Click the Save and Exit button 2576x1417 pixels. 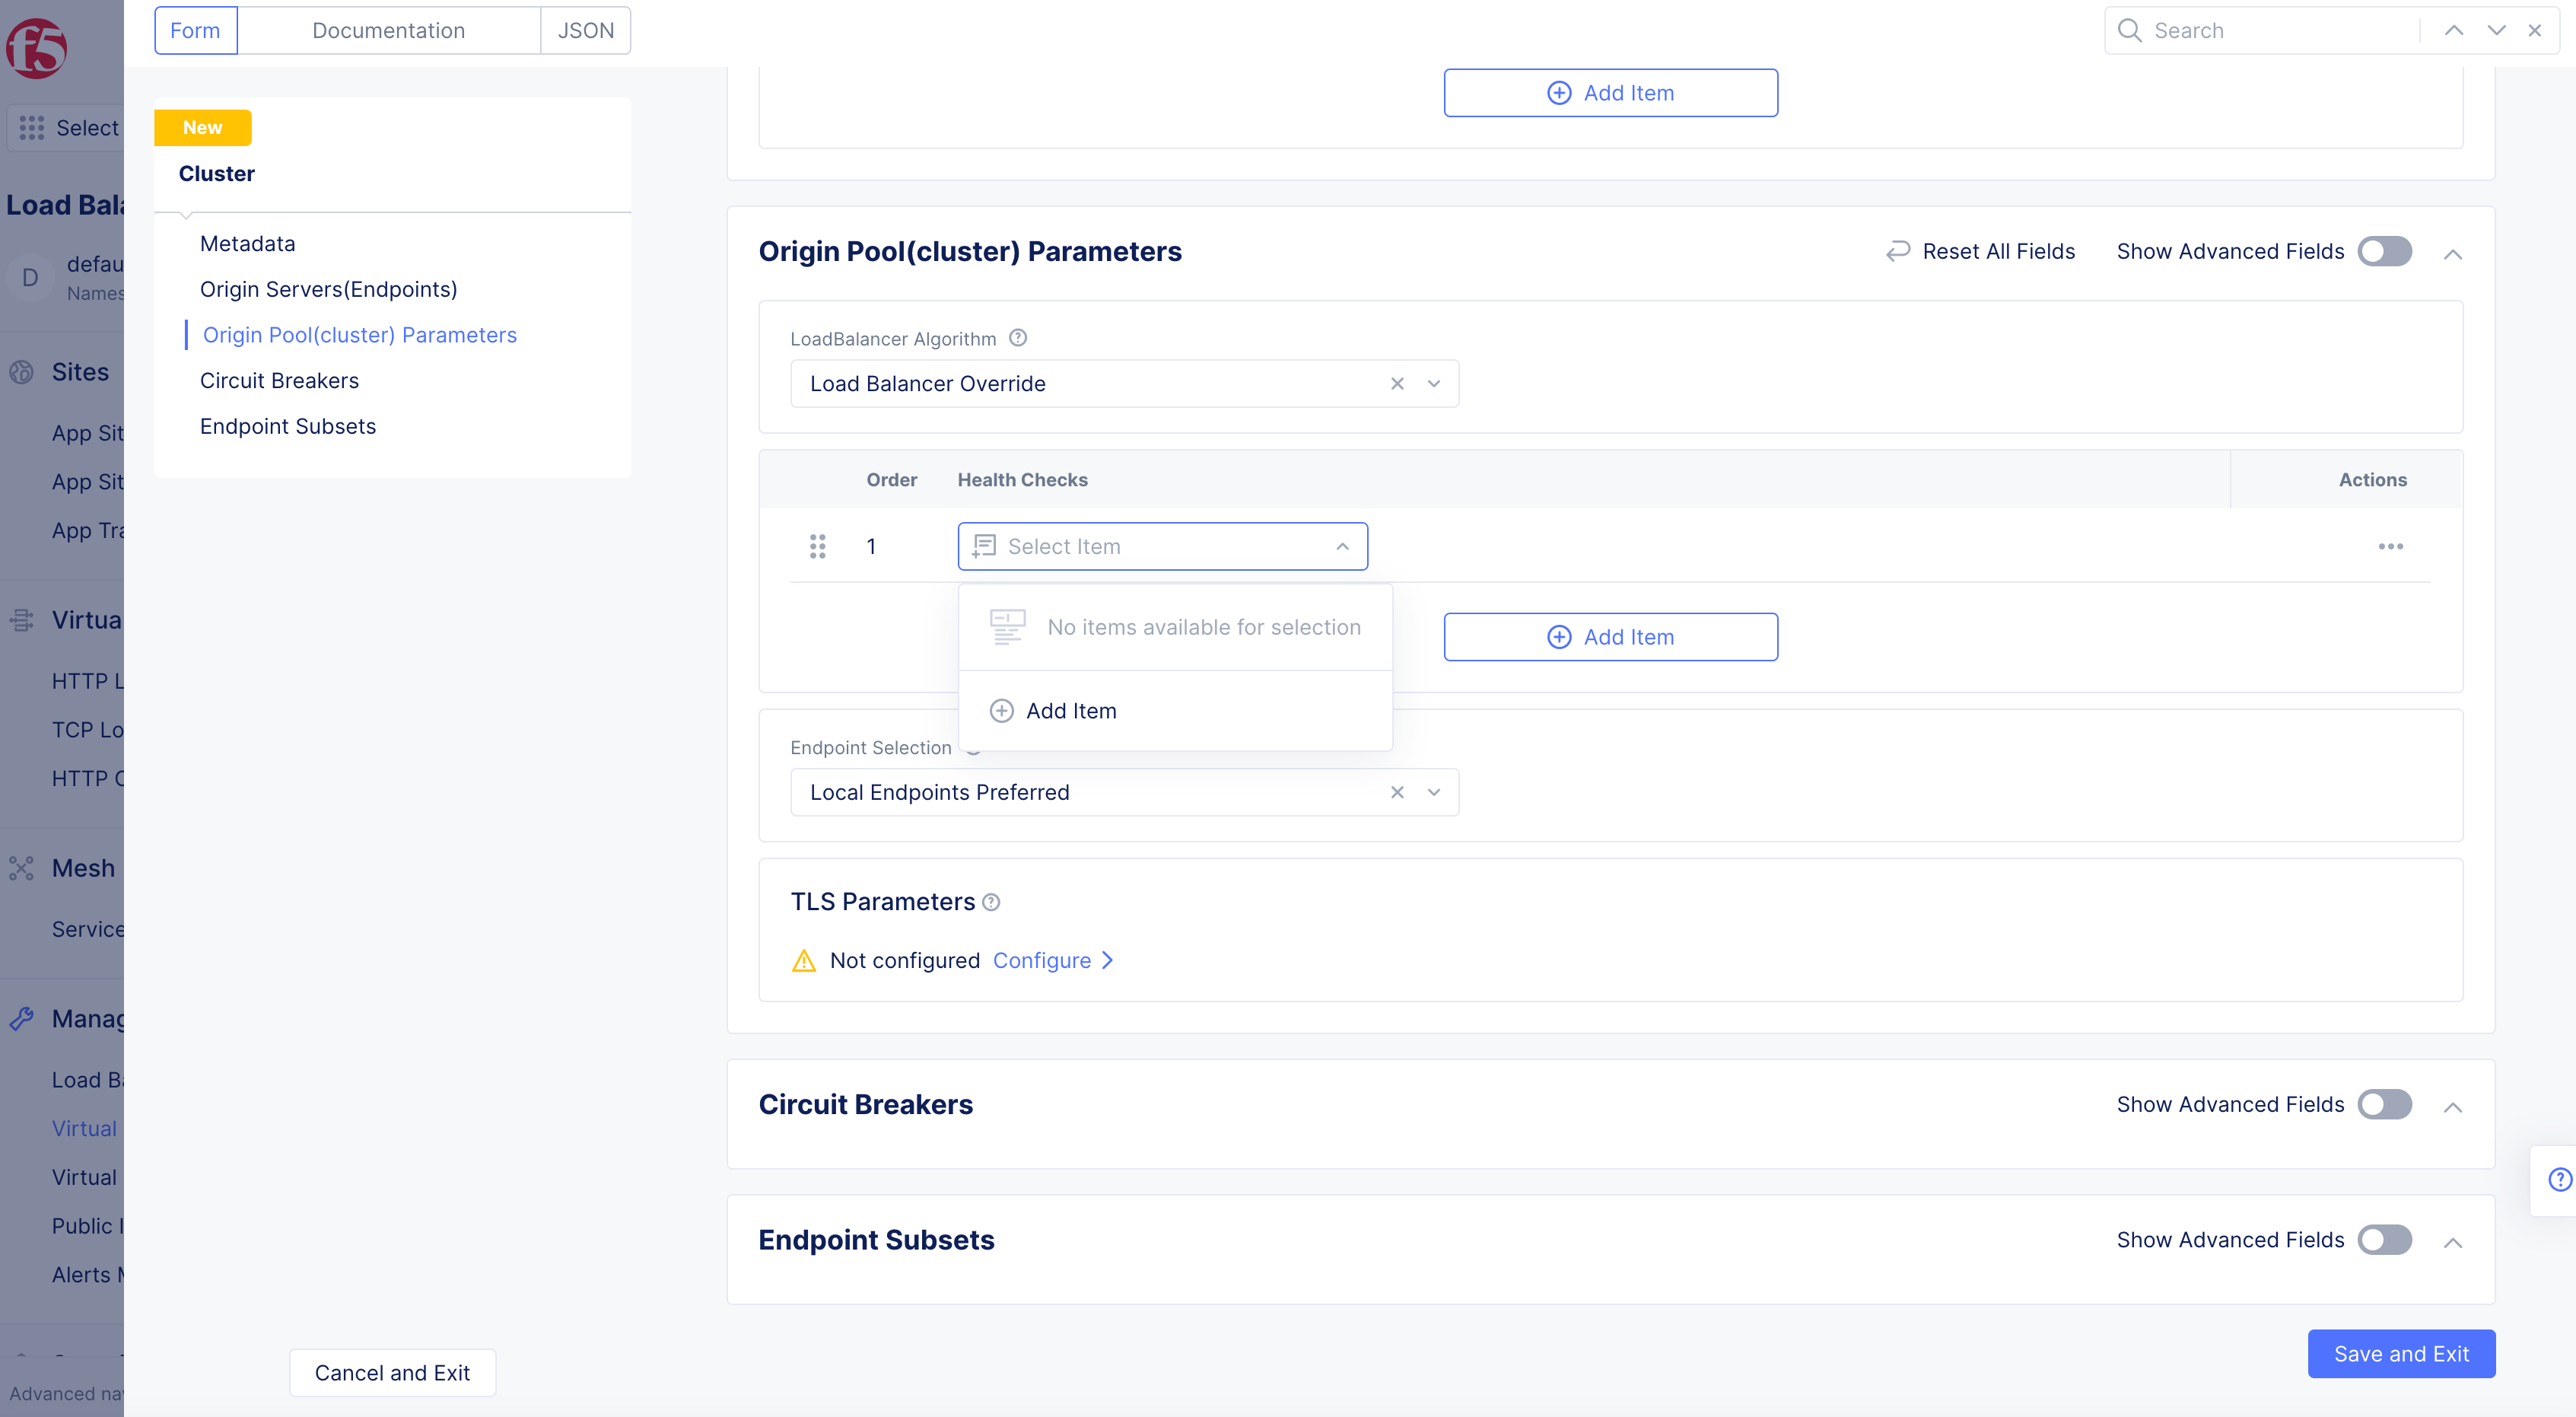2402,1353
